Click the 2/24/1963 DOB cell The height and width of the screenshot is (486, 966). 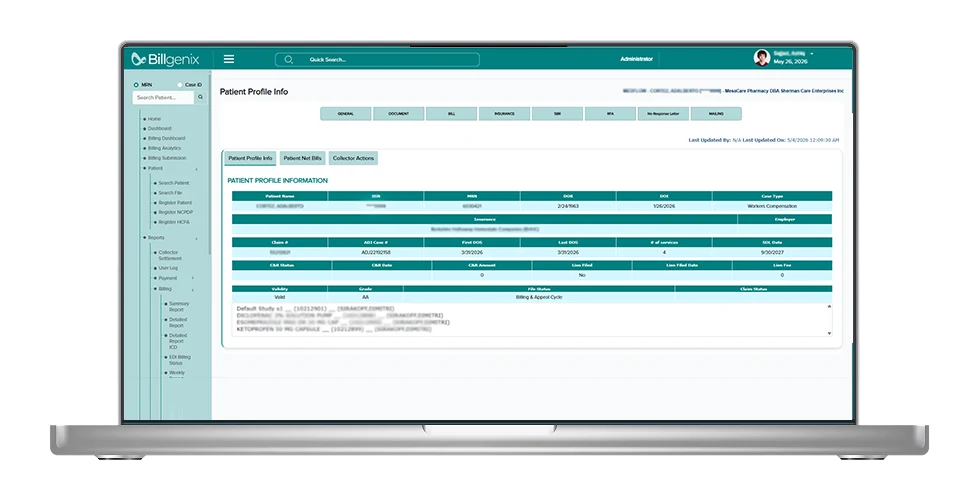(x=568, y=206)
